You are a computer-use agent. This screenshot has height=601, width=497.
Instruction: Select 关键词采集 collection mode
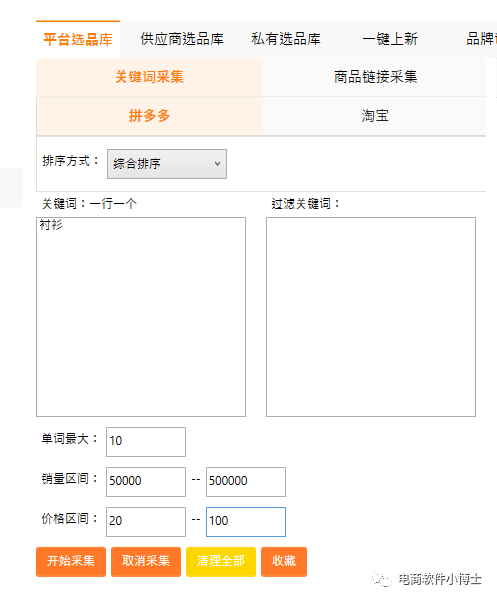tap(149, 77)
